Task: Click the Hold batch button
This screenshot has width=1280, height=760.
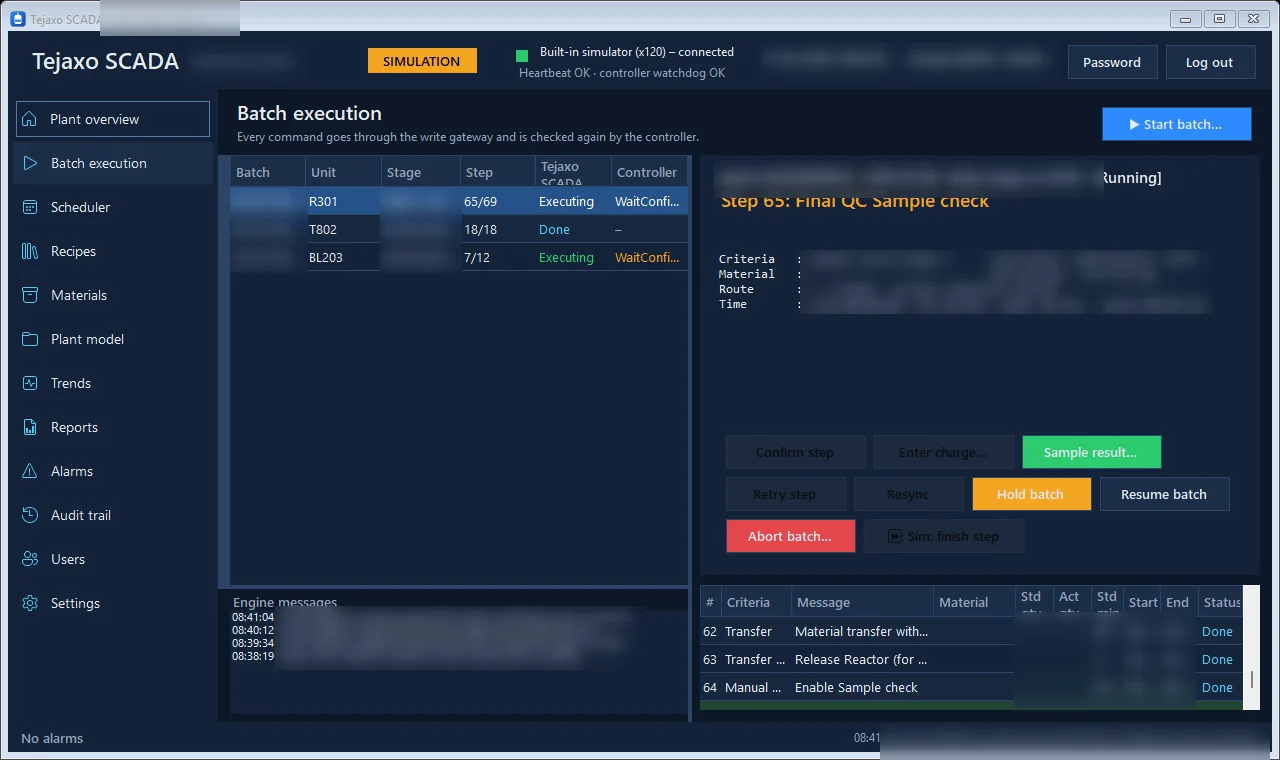Action: click(x=1031, y=494)
